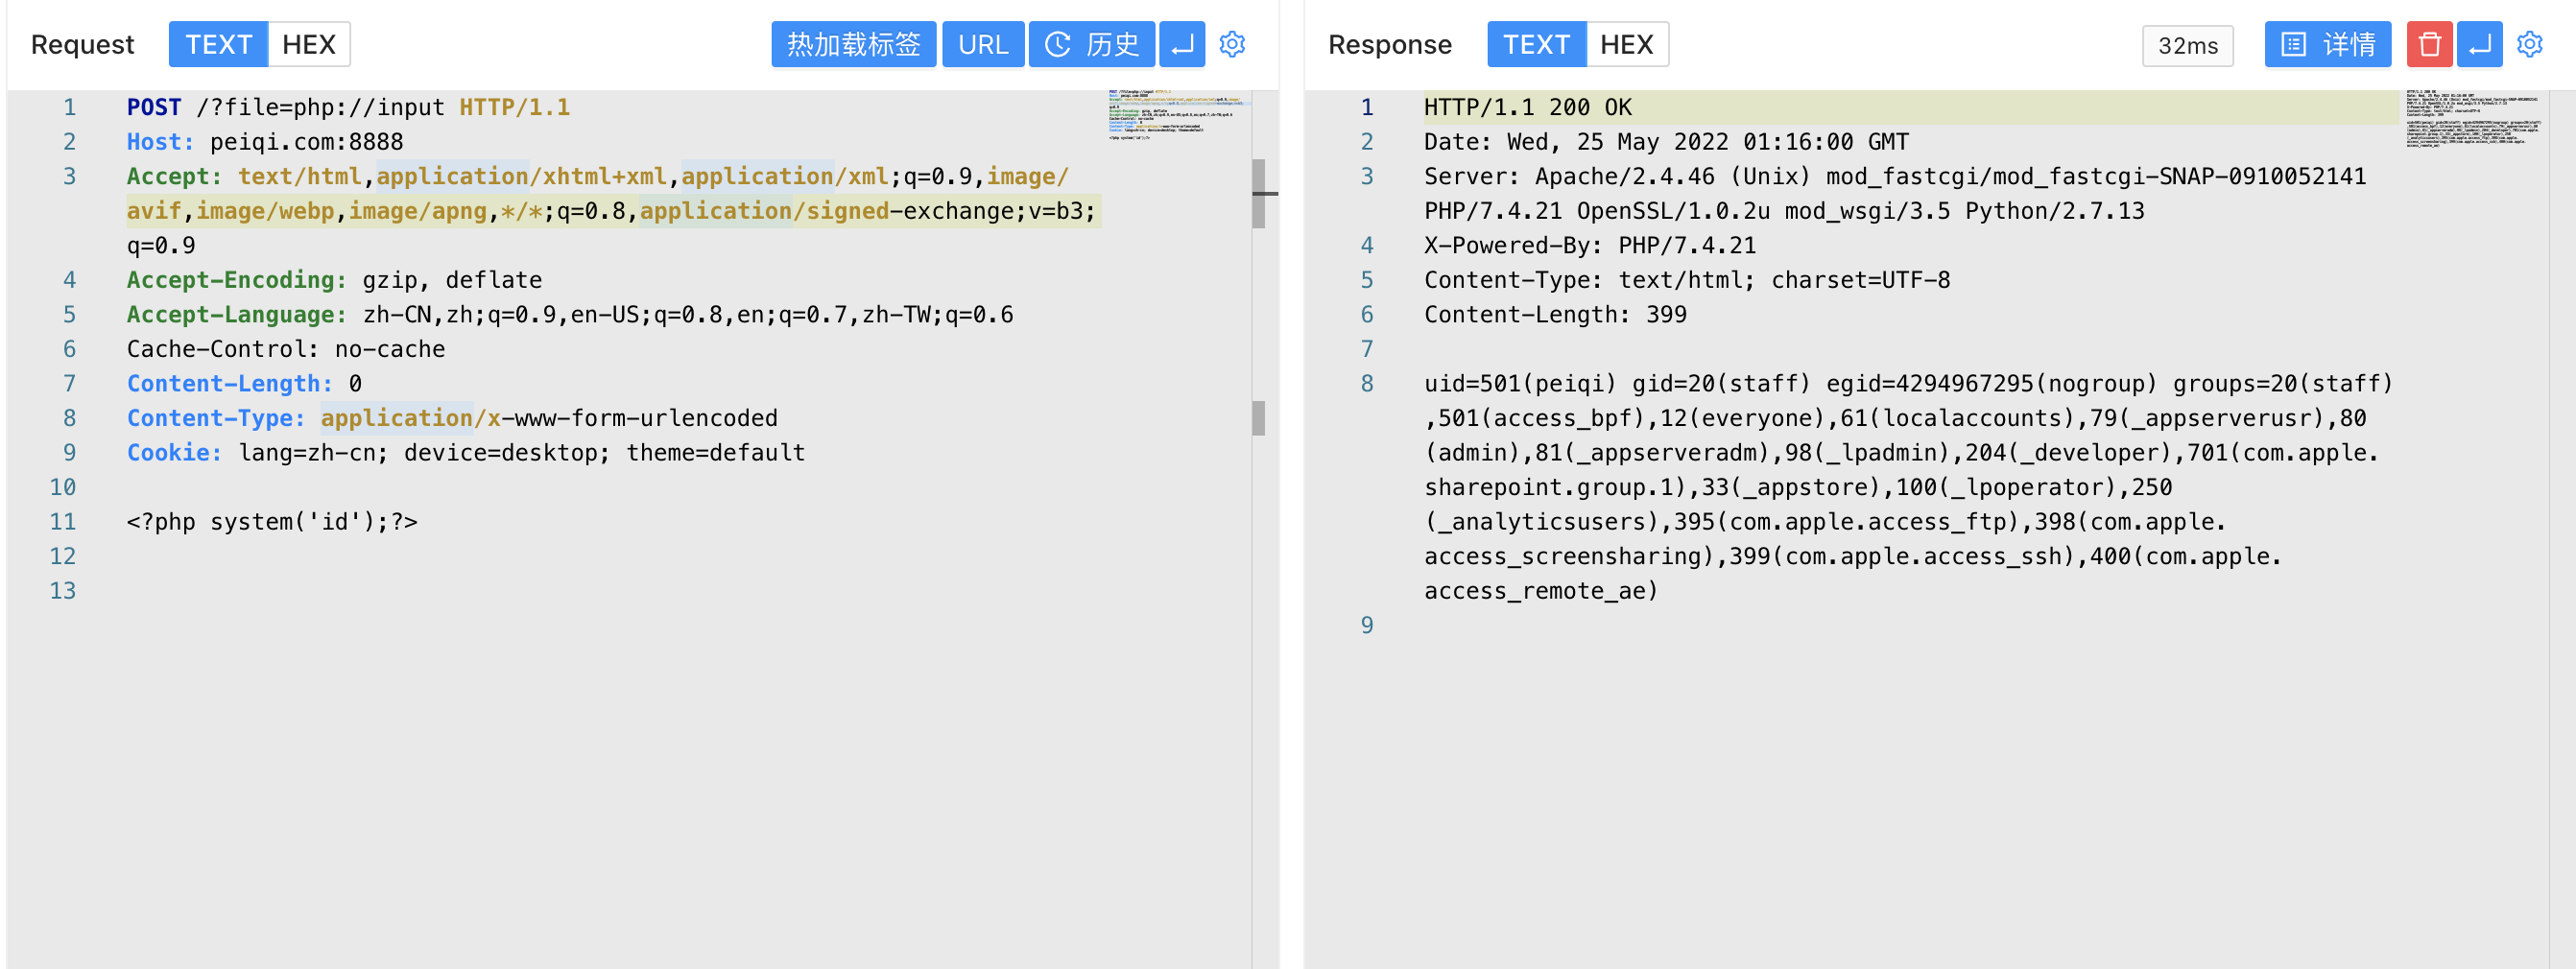
Task: Click the 热加载标签 button
Action: pyautogui.click(x=854, y=44)
